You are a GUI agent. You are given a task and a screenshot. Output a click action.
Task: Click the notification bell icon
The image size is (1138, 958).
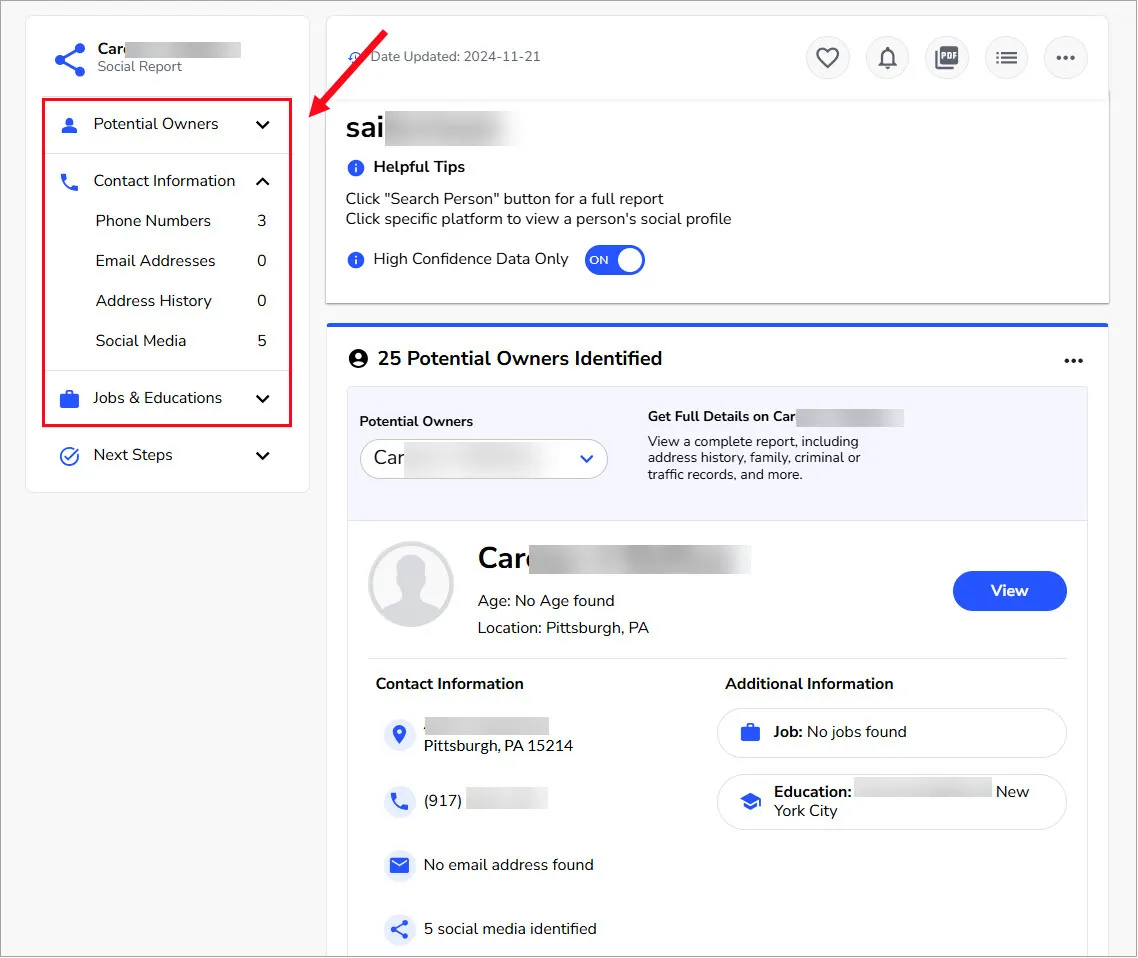(887, 58)
